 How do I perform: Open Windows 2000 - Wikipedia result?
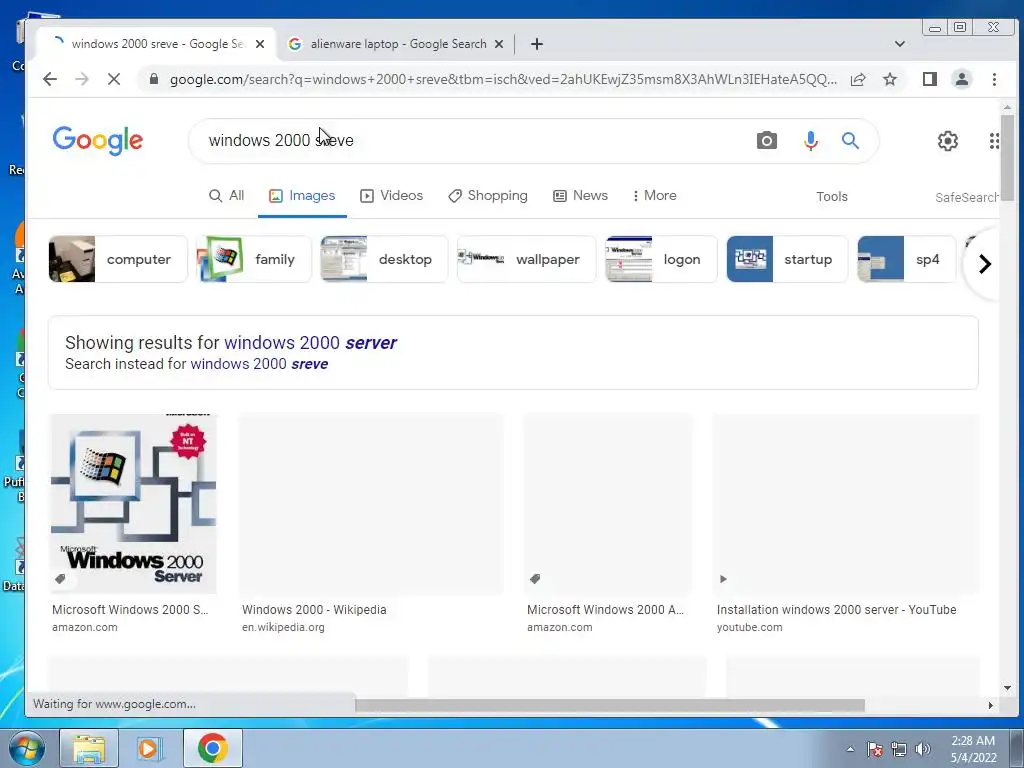(x=314, y=609)
